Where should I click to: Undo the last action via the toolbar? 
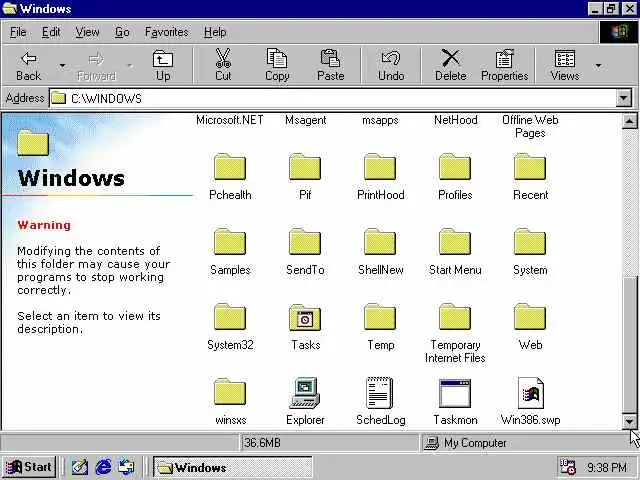(391, 65)
